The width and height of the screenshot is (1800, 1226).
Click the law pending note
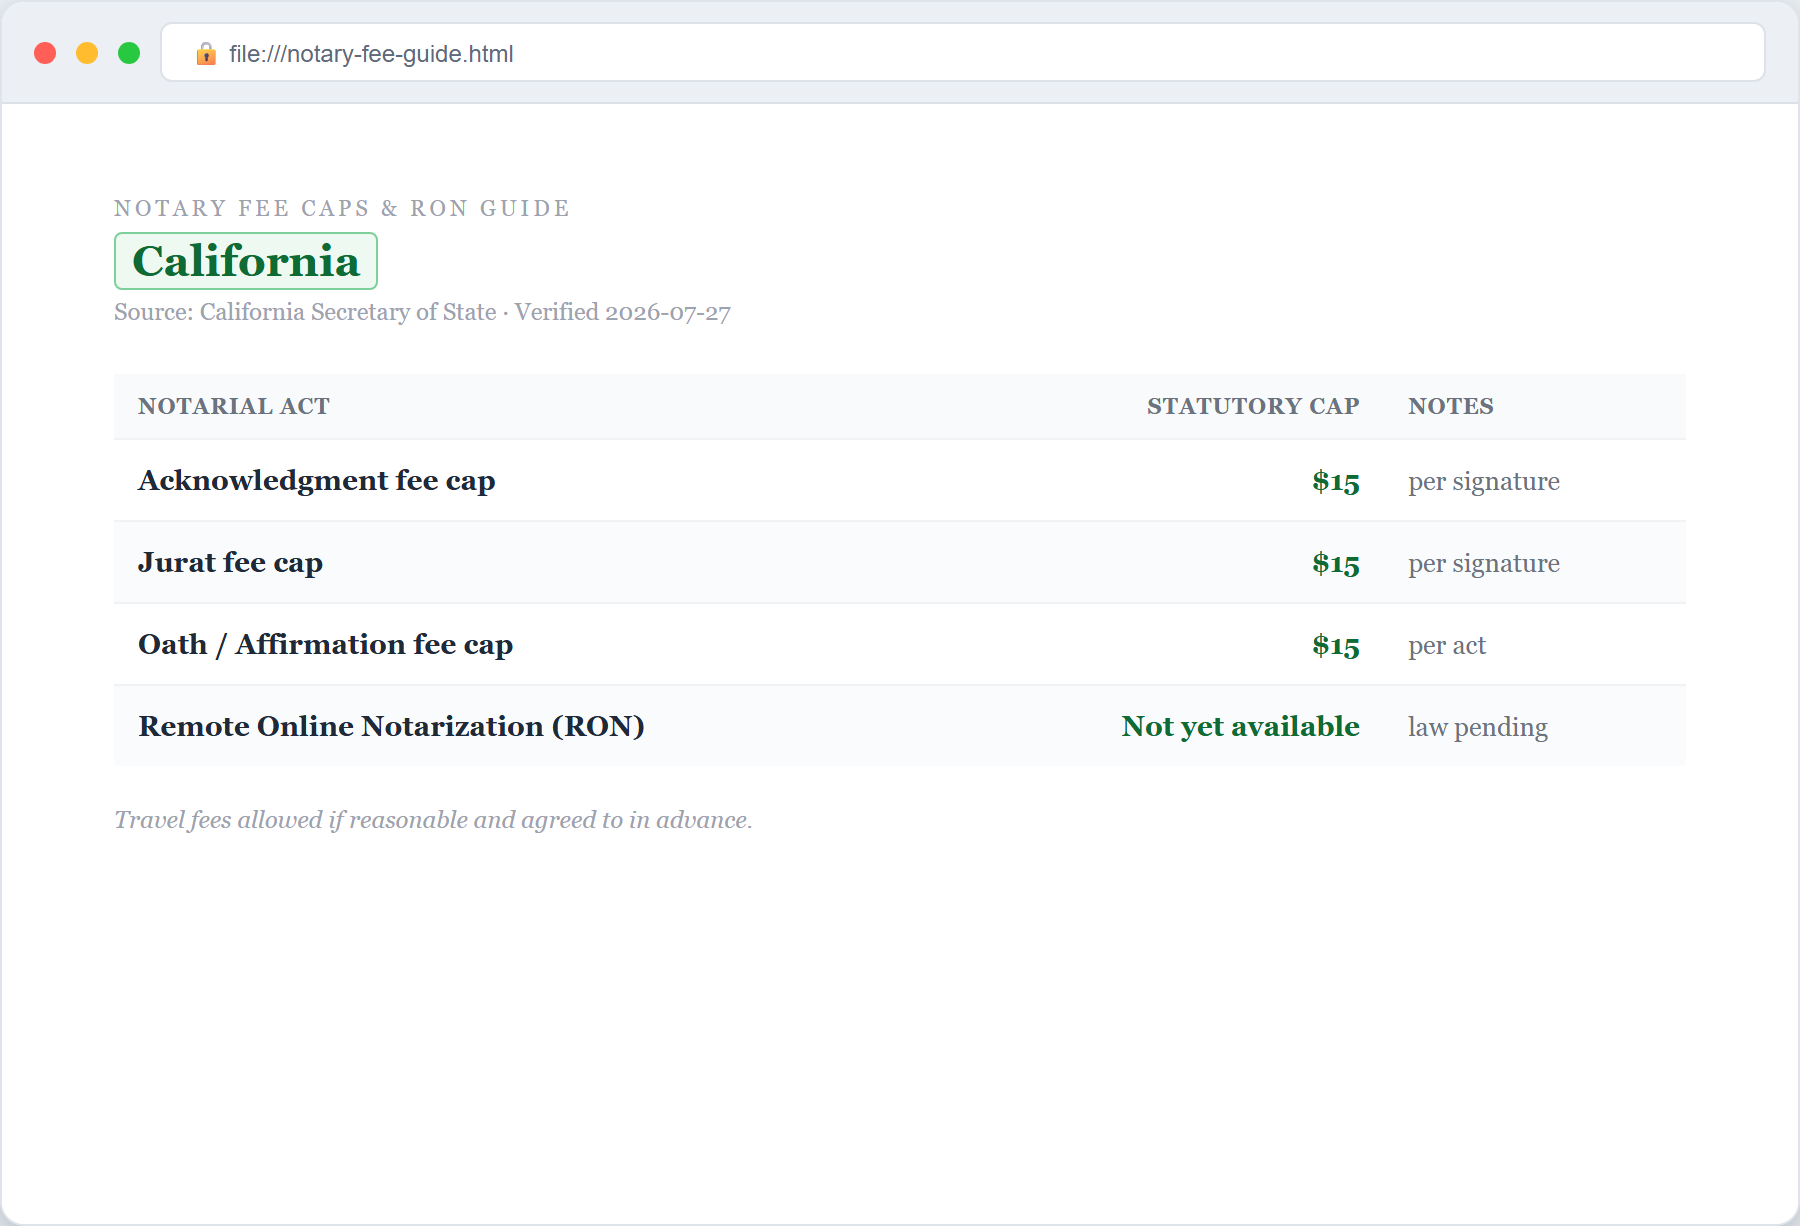coord(1478,728)
